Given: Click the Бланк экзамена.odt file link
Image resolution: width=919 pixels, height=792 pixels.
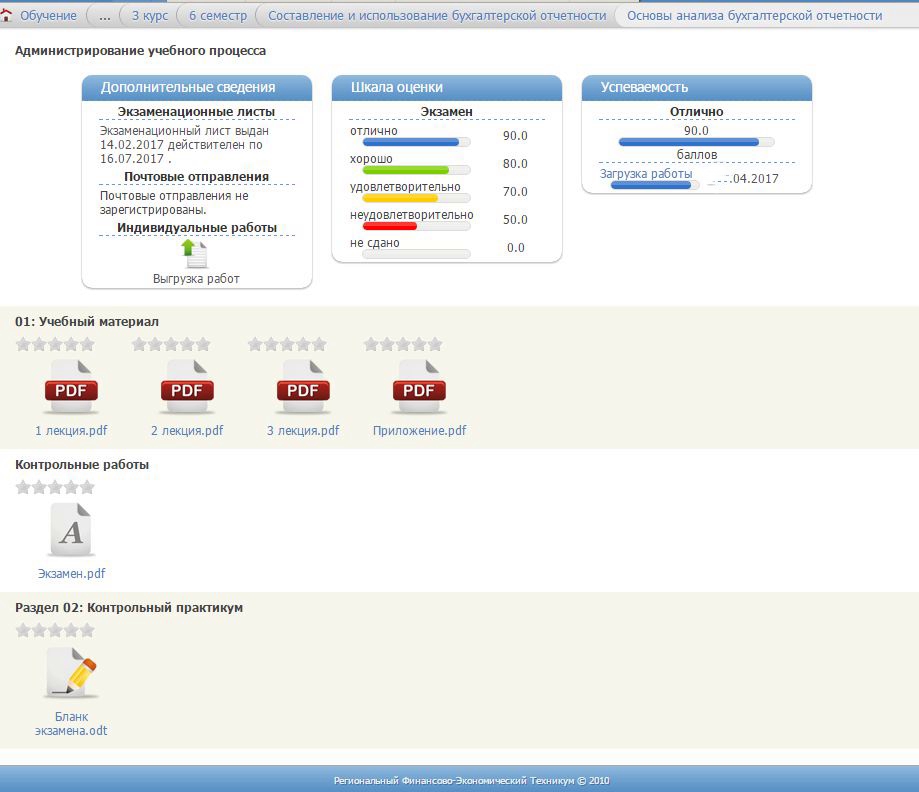Looking at the screenshot, I should point(71,723).
